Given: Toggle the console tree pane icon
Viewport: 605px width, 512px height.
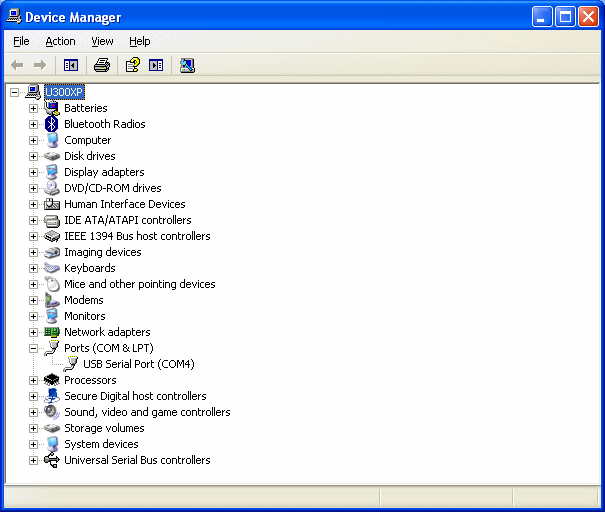Looking at the screenshot, I should (x=71, y=65).
